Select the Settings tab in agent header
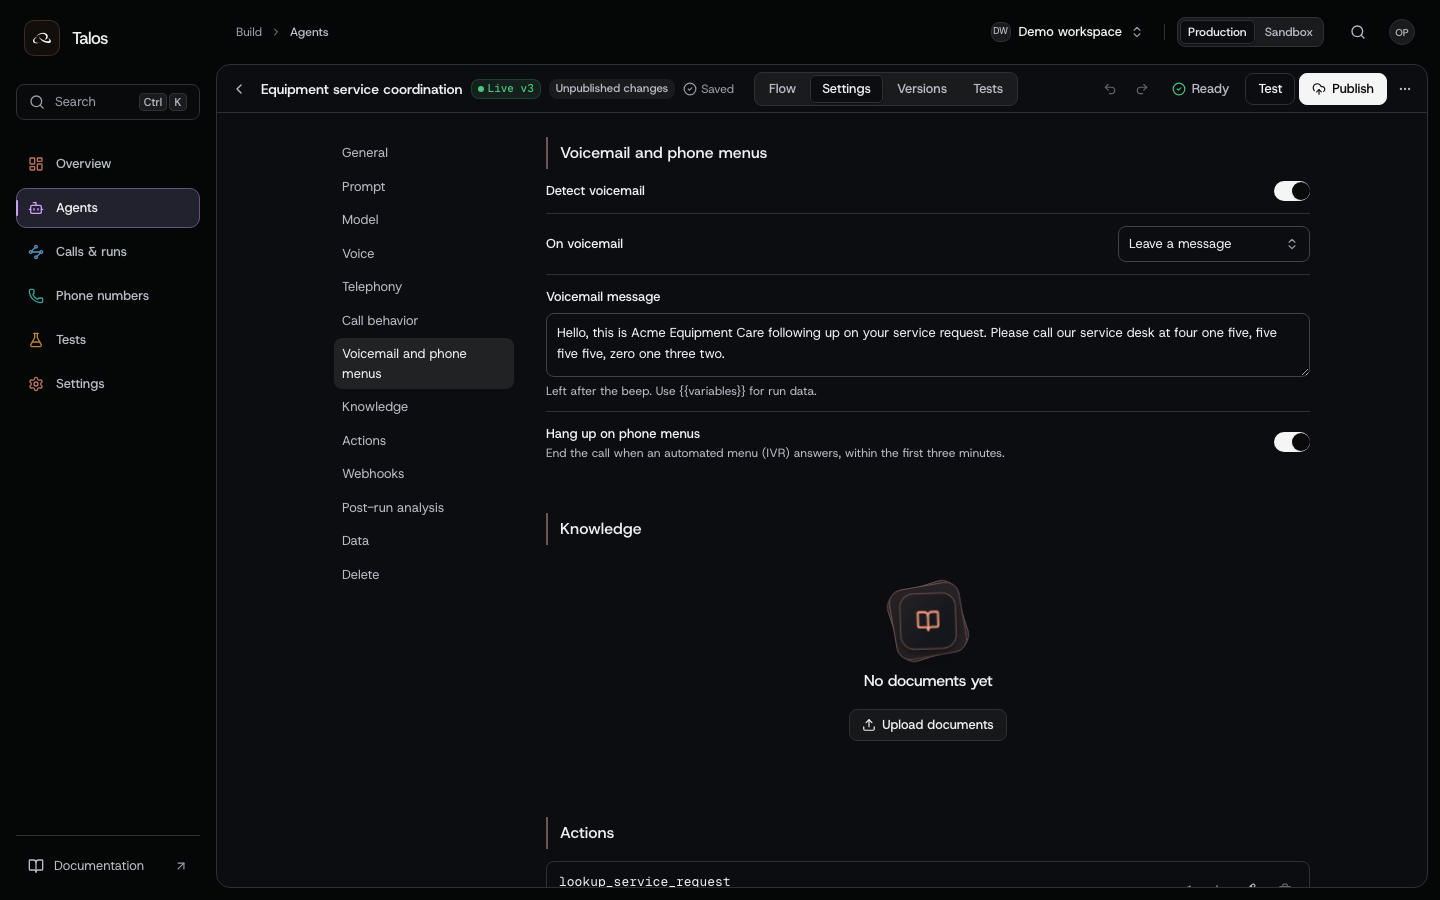1440x900 pixels. (846, 89)
